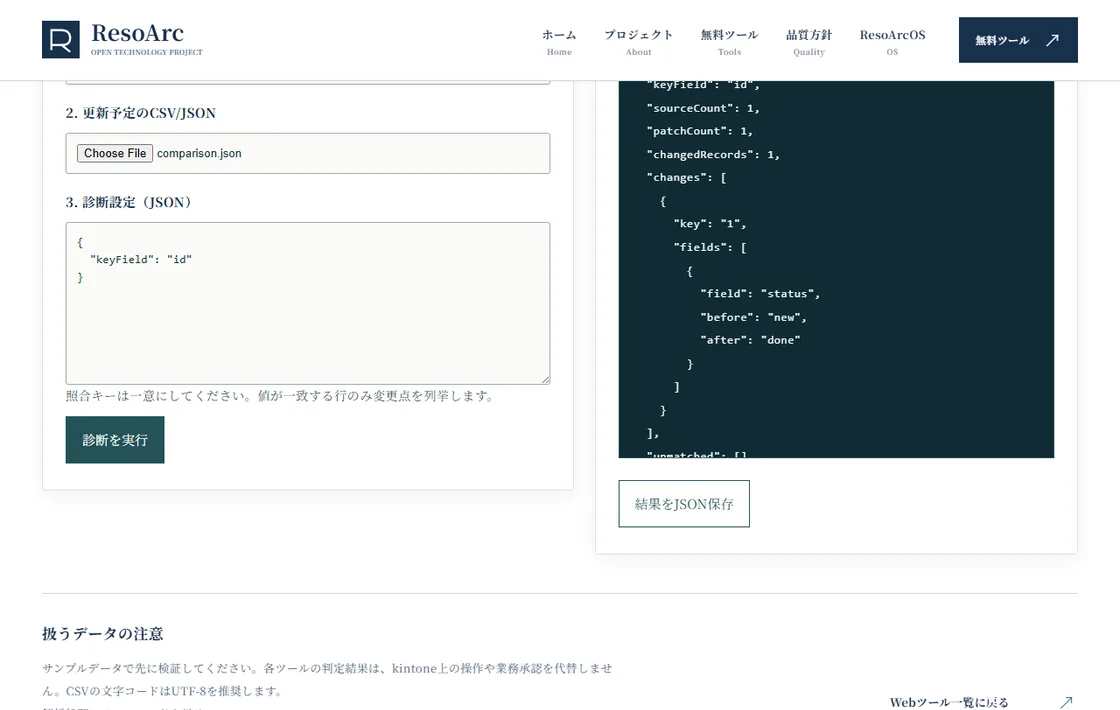
Task: Click the "sourceCount": 1 output line
Action: pos(703,108)
